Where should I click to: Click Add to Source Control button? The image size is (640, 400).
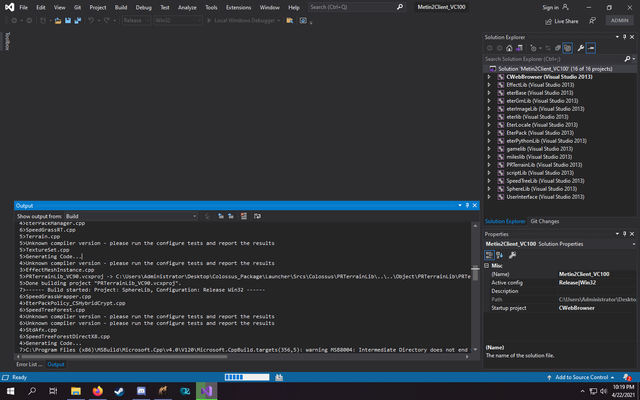(x=581, y=378)
